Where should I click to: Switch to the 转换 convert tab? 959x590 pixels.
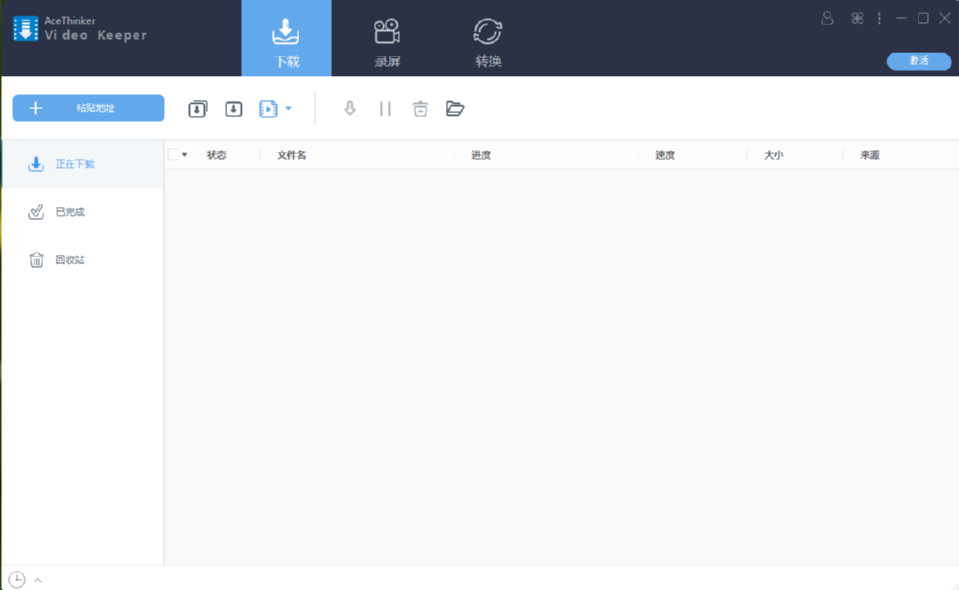pyautogui.click(x=487, y=42)
